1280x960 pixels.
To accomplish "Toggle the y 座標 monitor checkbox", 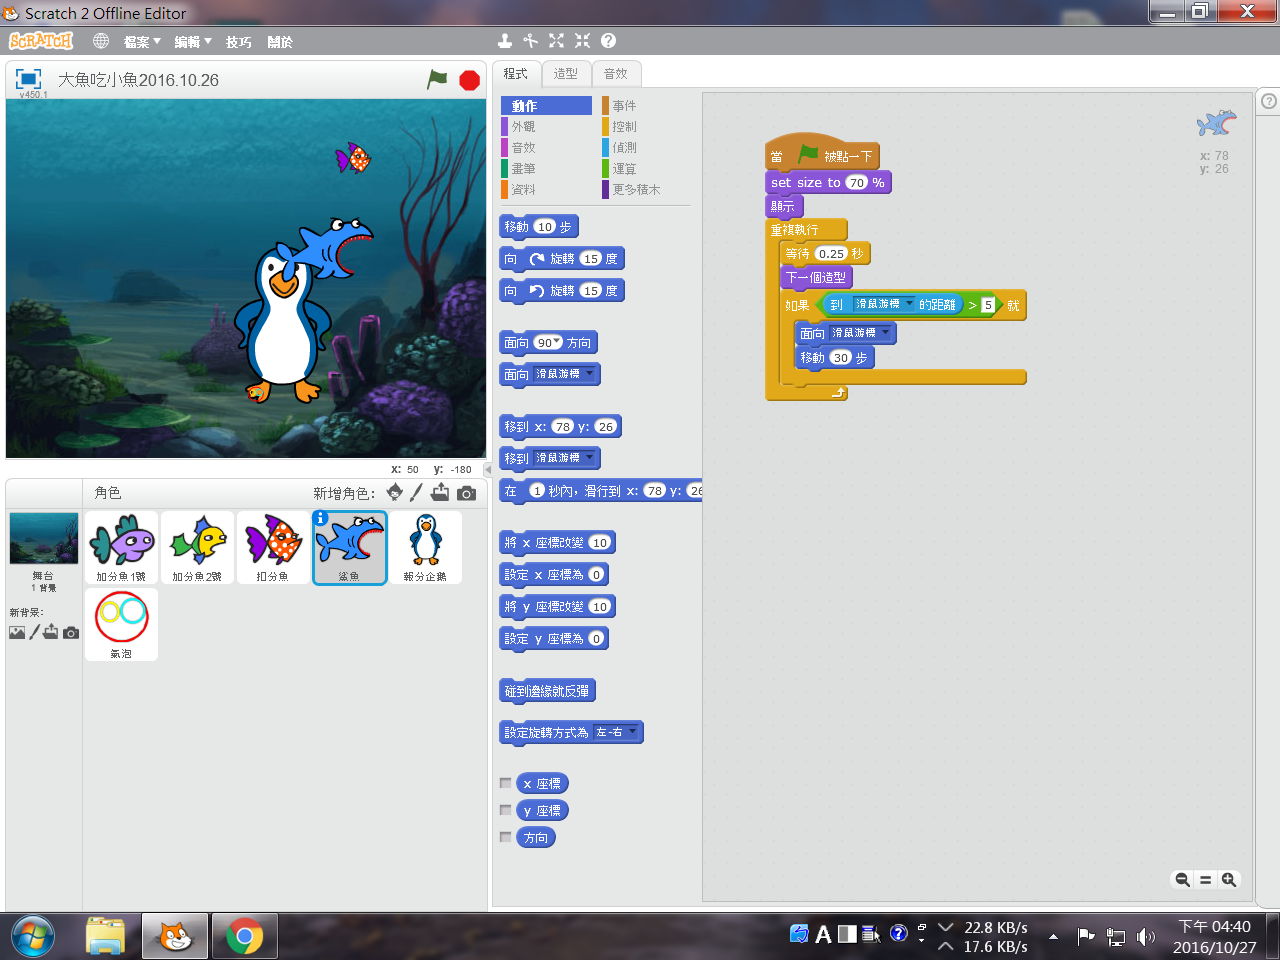I will pyautogui.click(x=506, y=810).
